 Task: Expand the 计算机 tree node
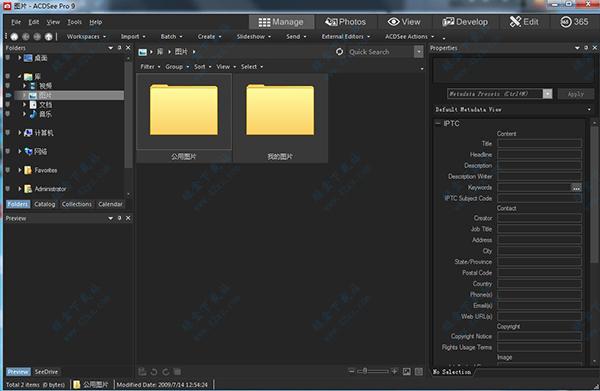pos(20,133)
